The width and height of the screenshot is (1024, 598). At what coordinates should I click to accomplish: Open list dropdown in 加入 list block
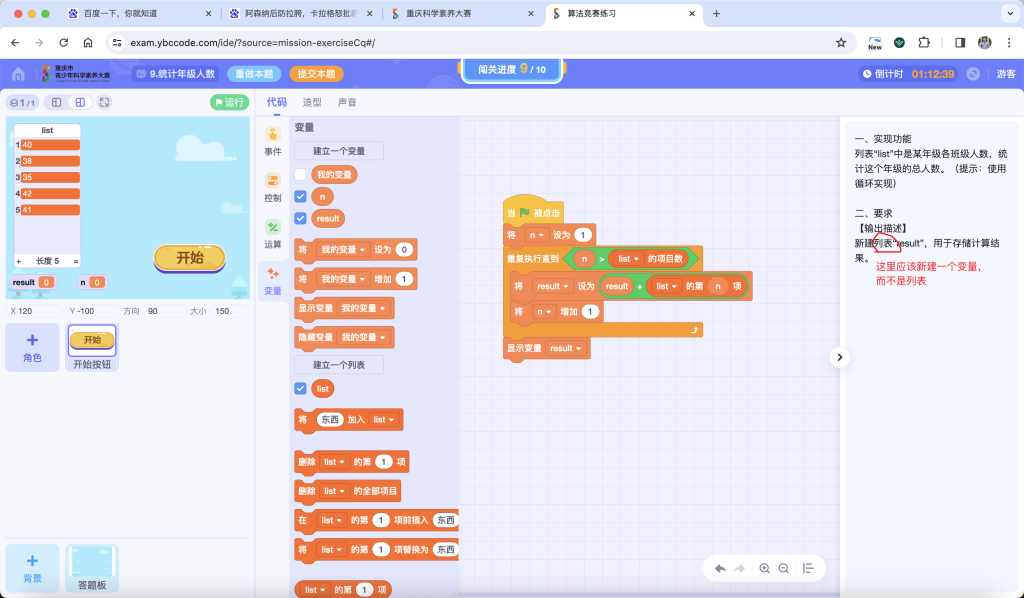point(383,420)
